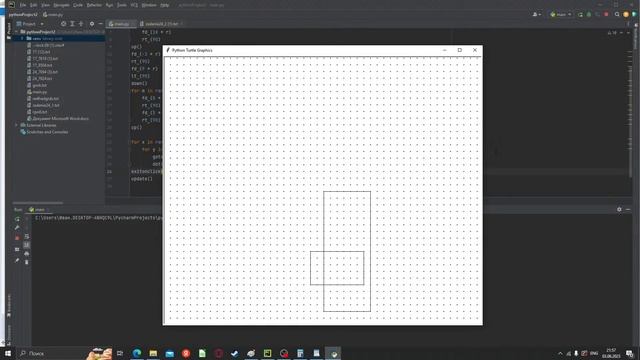Click the Run button in top toolbar
640x360 pixels.
580,14
